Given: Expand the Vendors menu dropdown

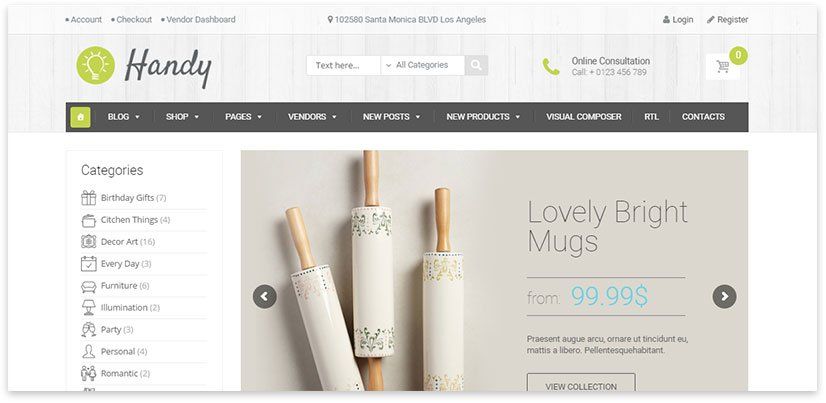Looking at the screenshot, I should coord(312,117).
